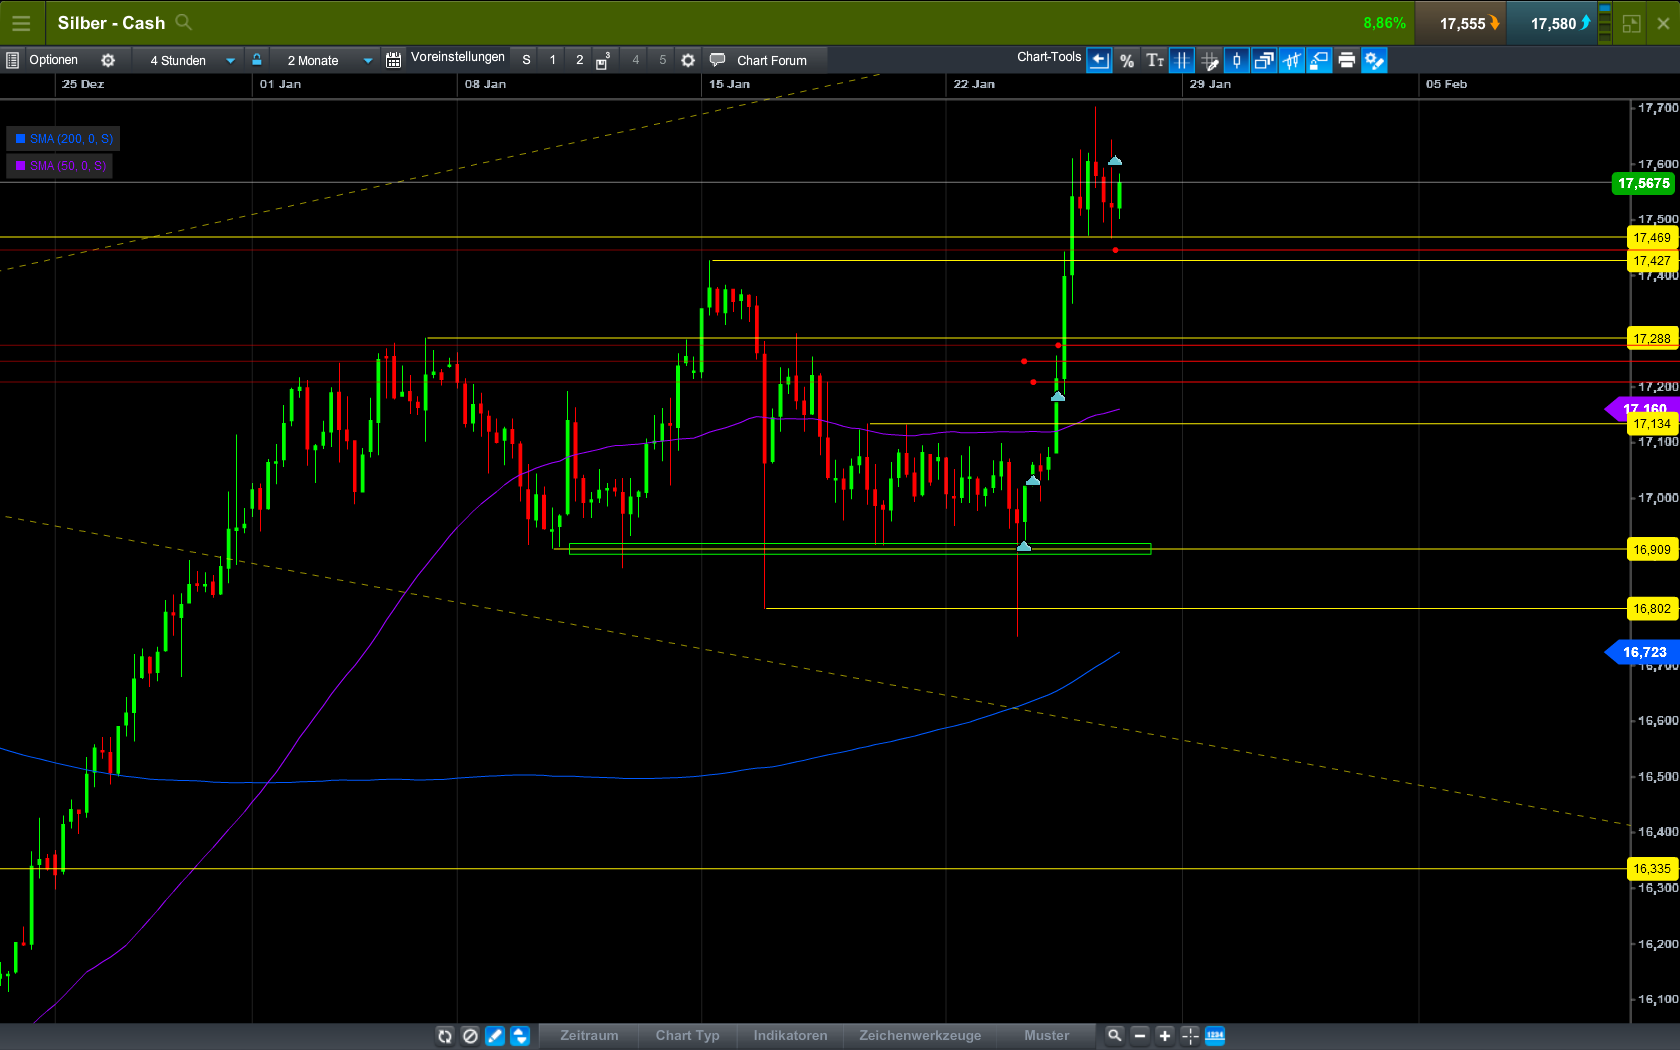
Task: Click the magnifier search icon beside Silber - Cash
Action: coord(182,22)
